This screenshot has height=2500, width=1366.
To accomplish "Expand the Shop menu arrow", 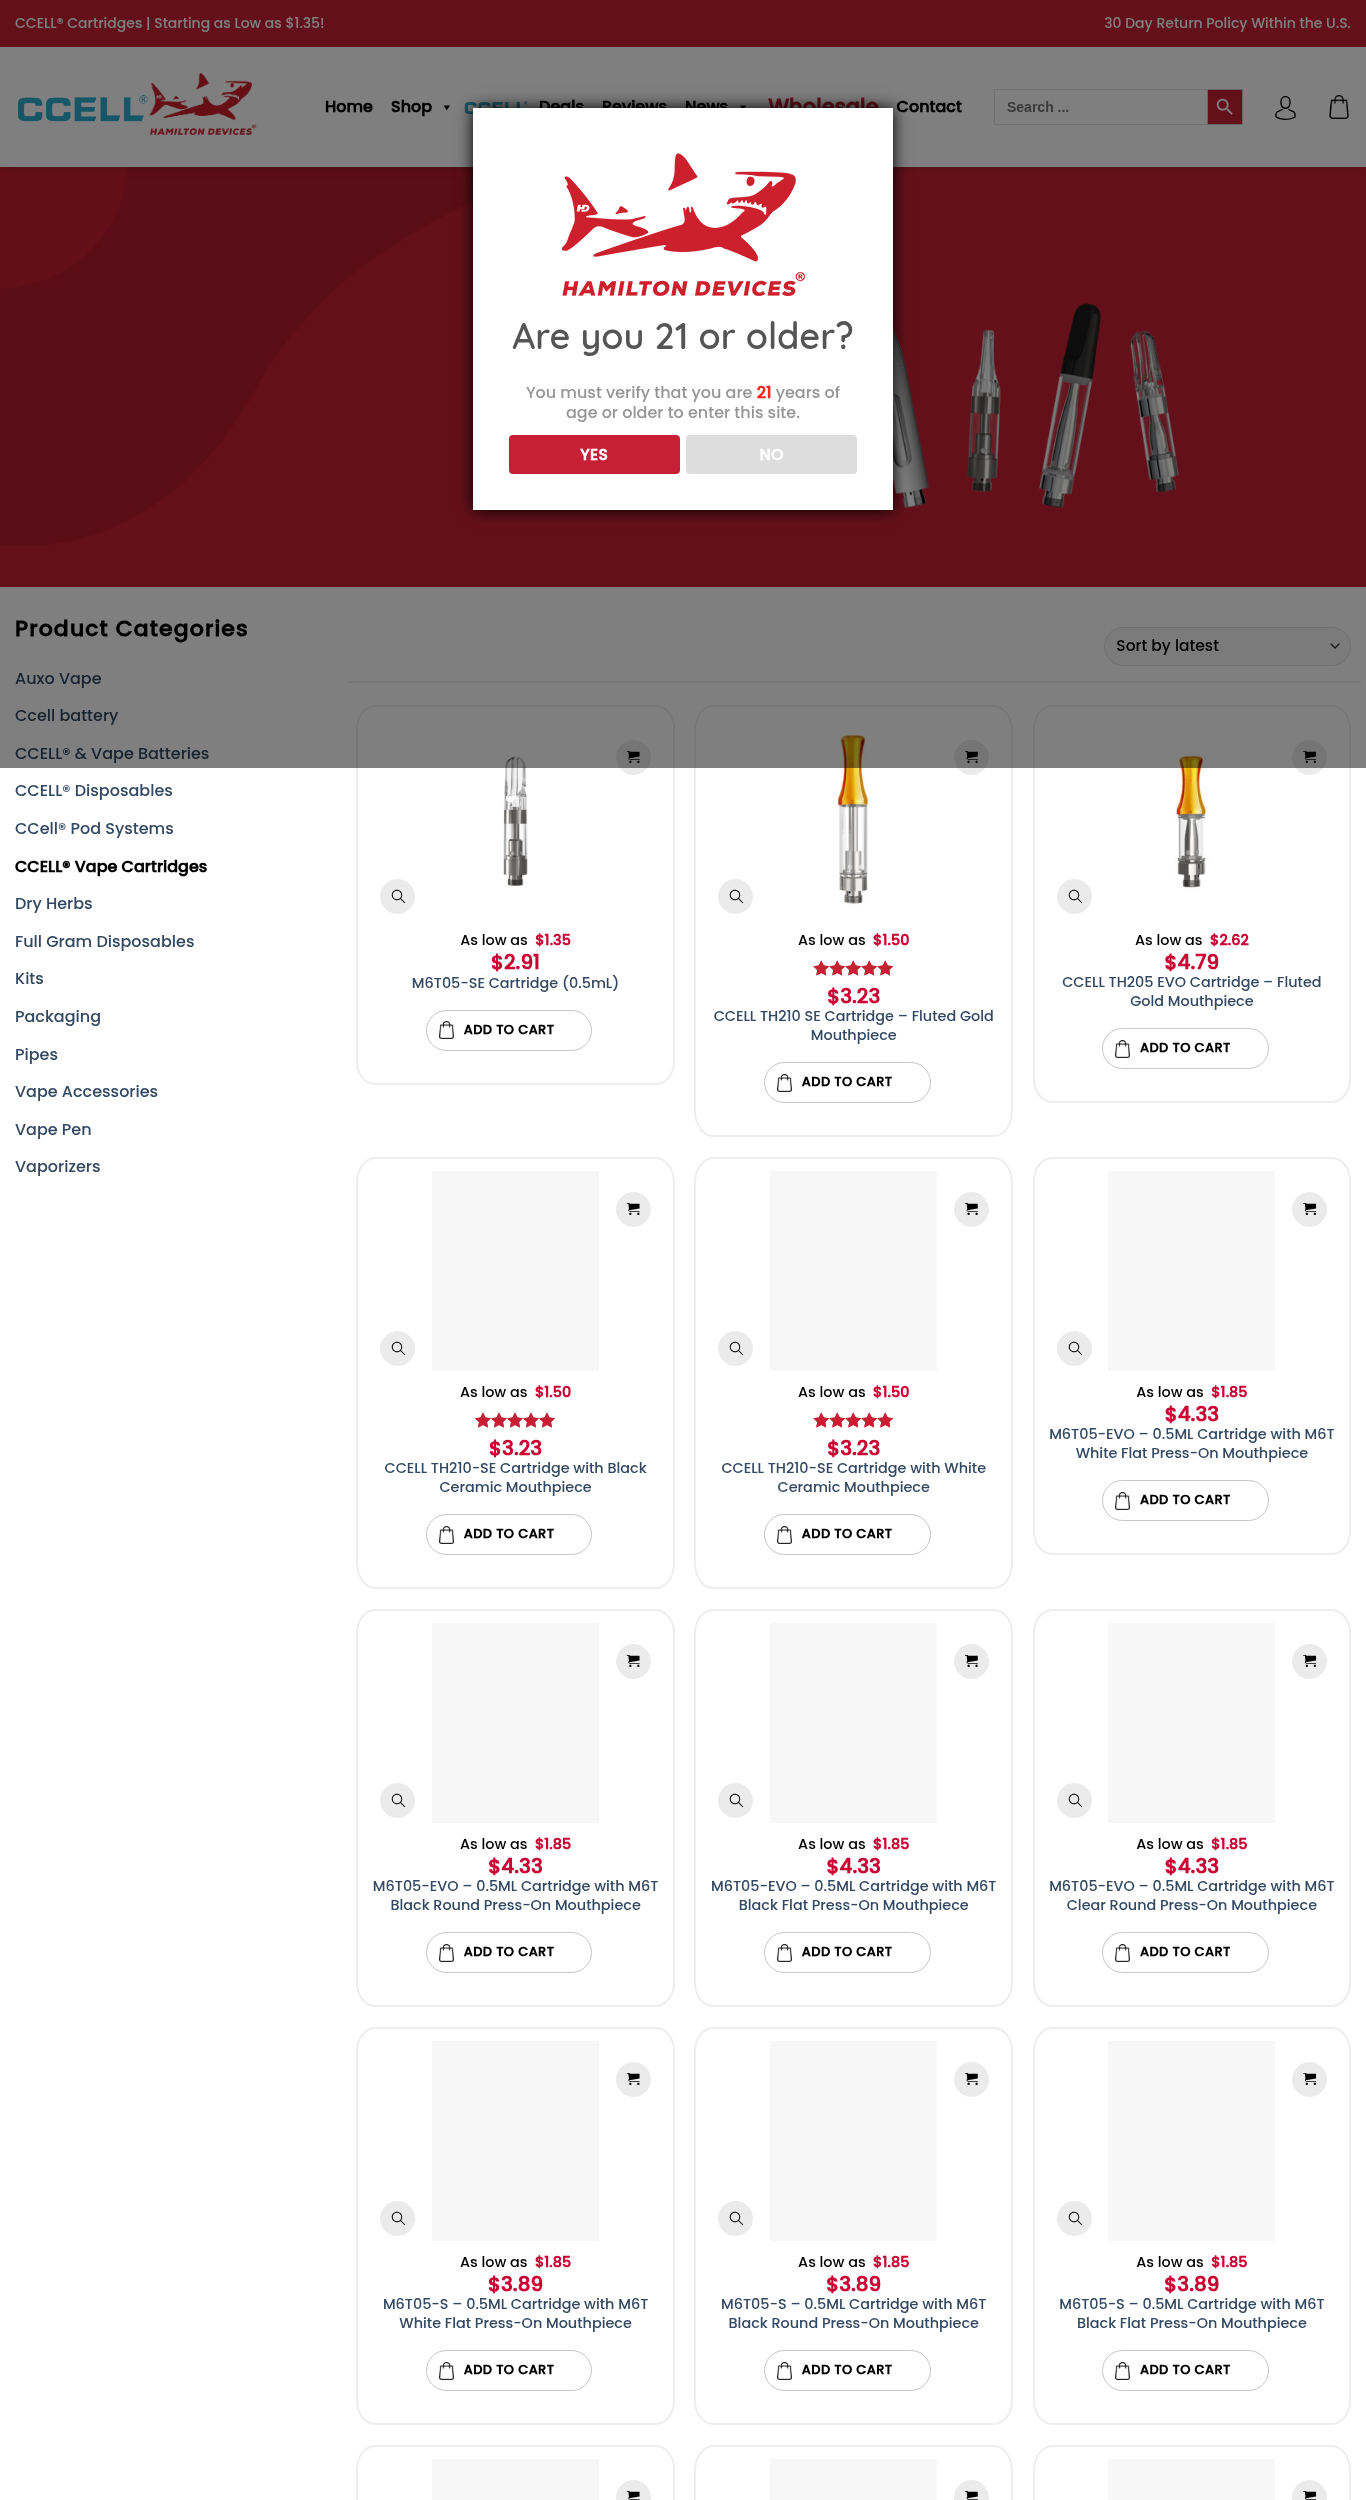I will (446, 107).
